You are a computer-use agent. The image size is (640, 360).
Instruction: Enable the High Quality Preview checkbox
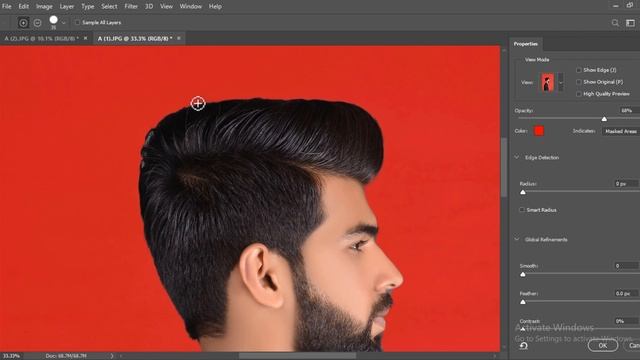click(578, 94)
